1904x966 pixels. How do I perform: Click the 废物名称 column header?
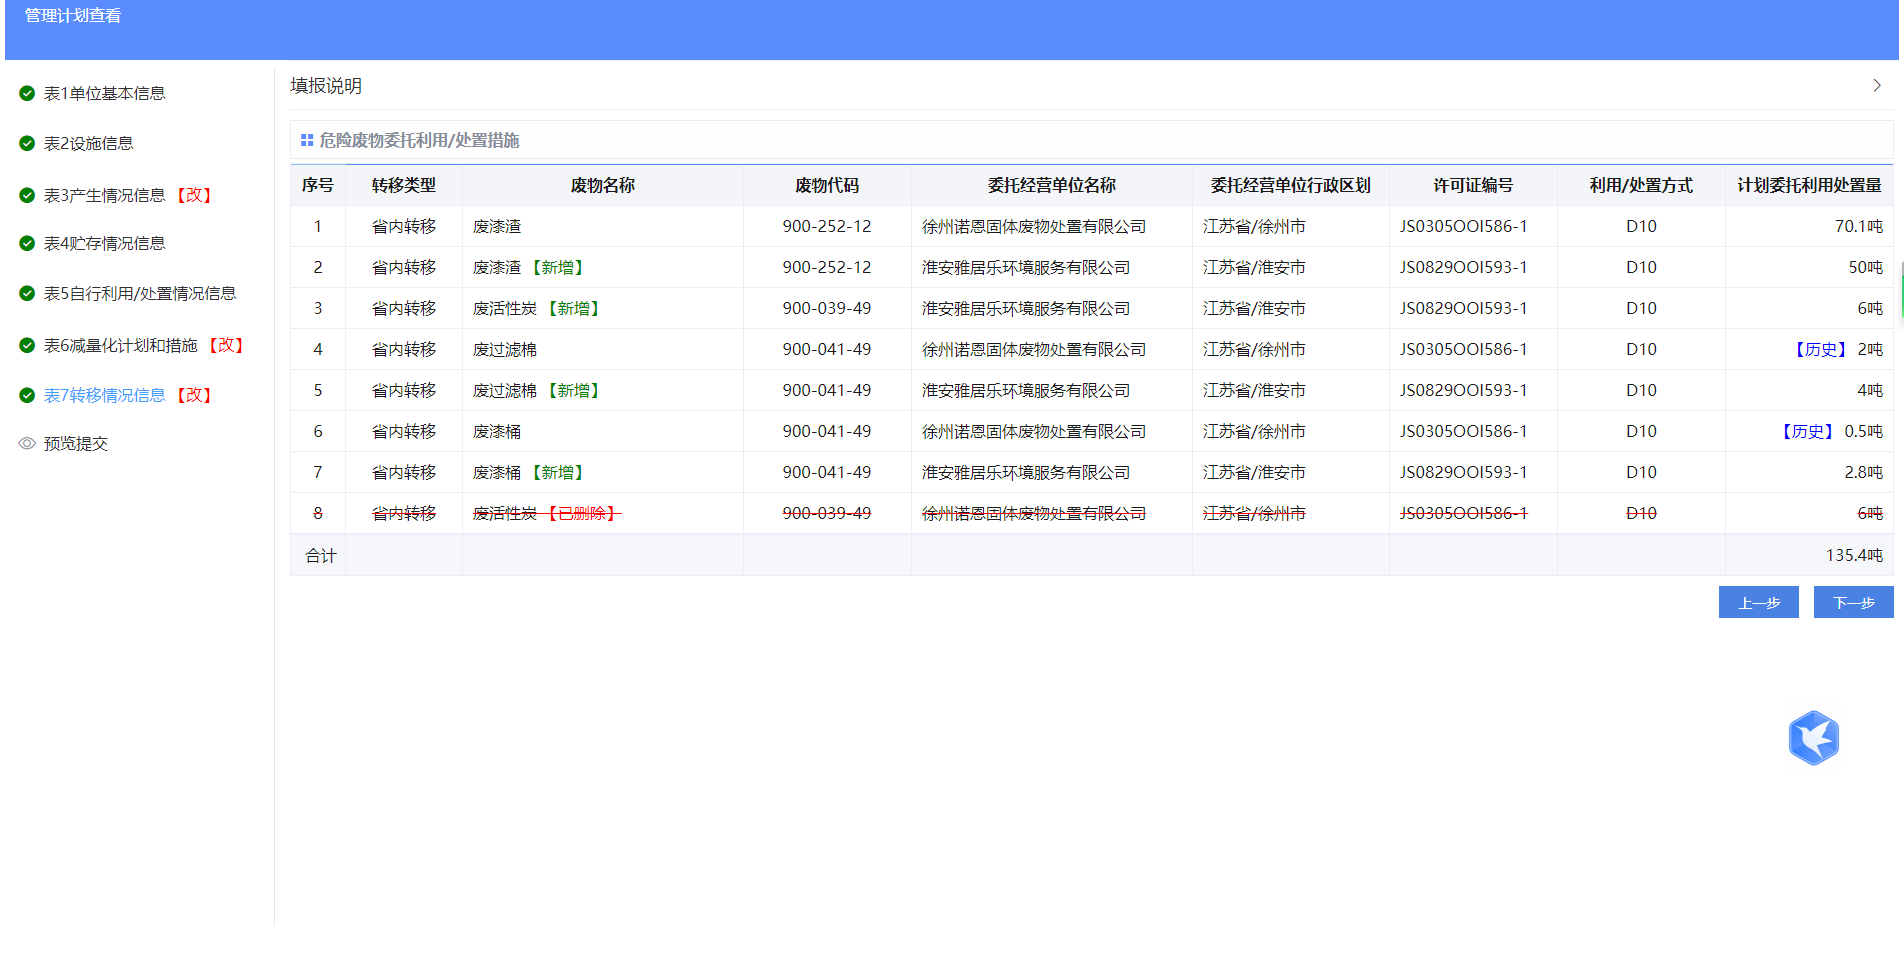[603, 185]
